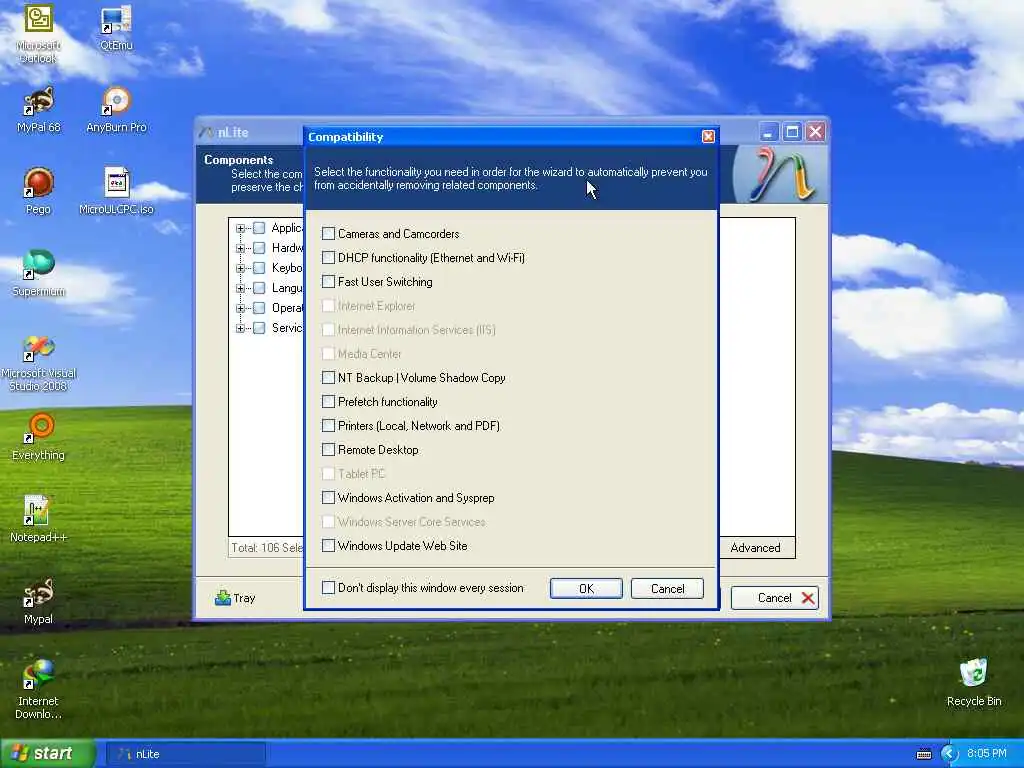Show hidden tray icons with the arrow
Screen dimensions: 1024x768
949,754
